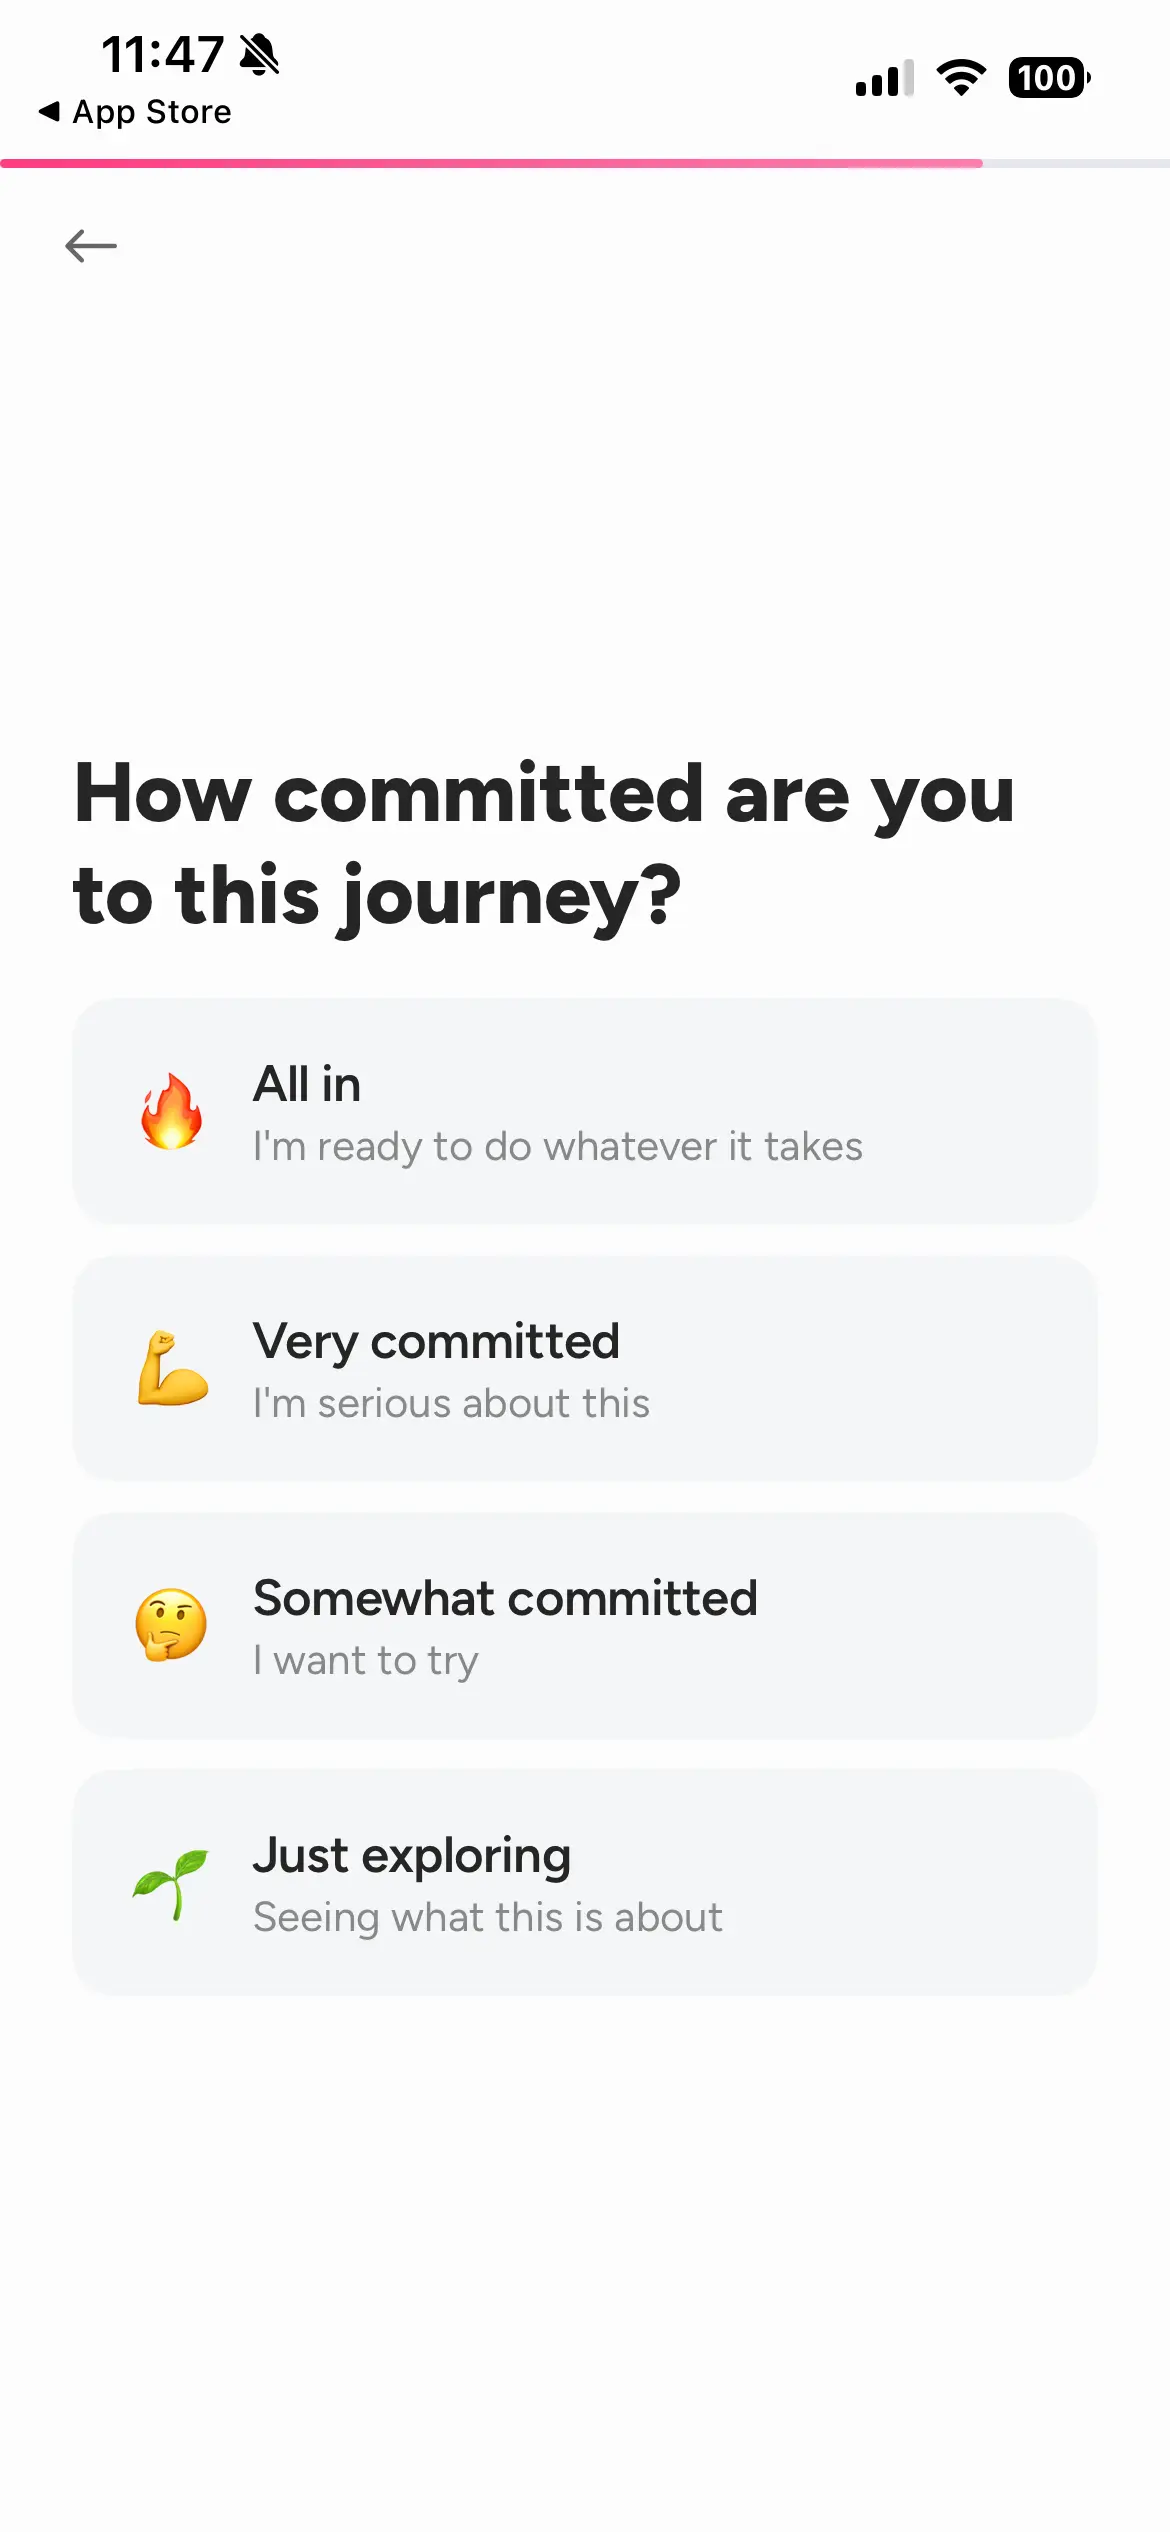Click the pink onboarding progress bar
Screen dimensions: 1170x2532
pos(490,163)
